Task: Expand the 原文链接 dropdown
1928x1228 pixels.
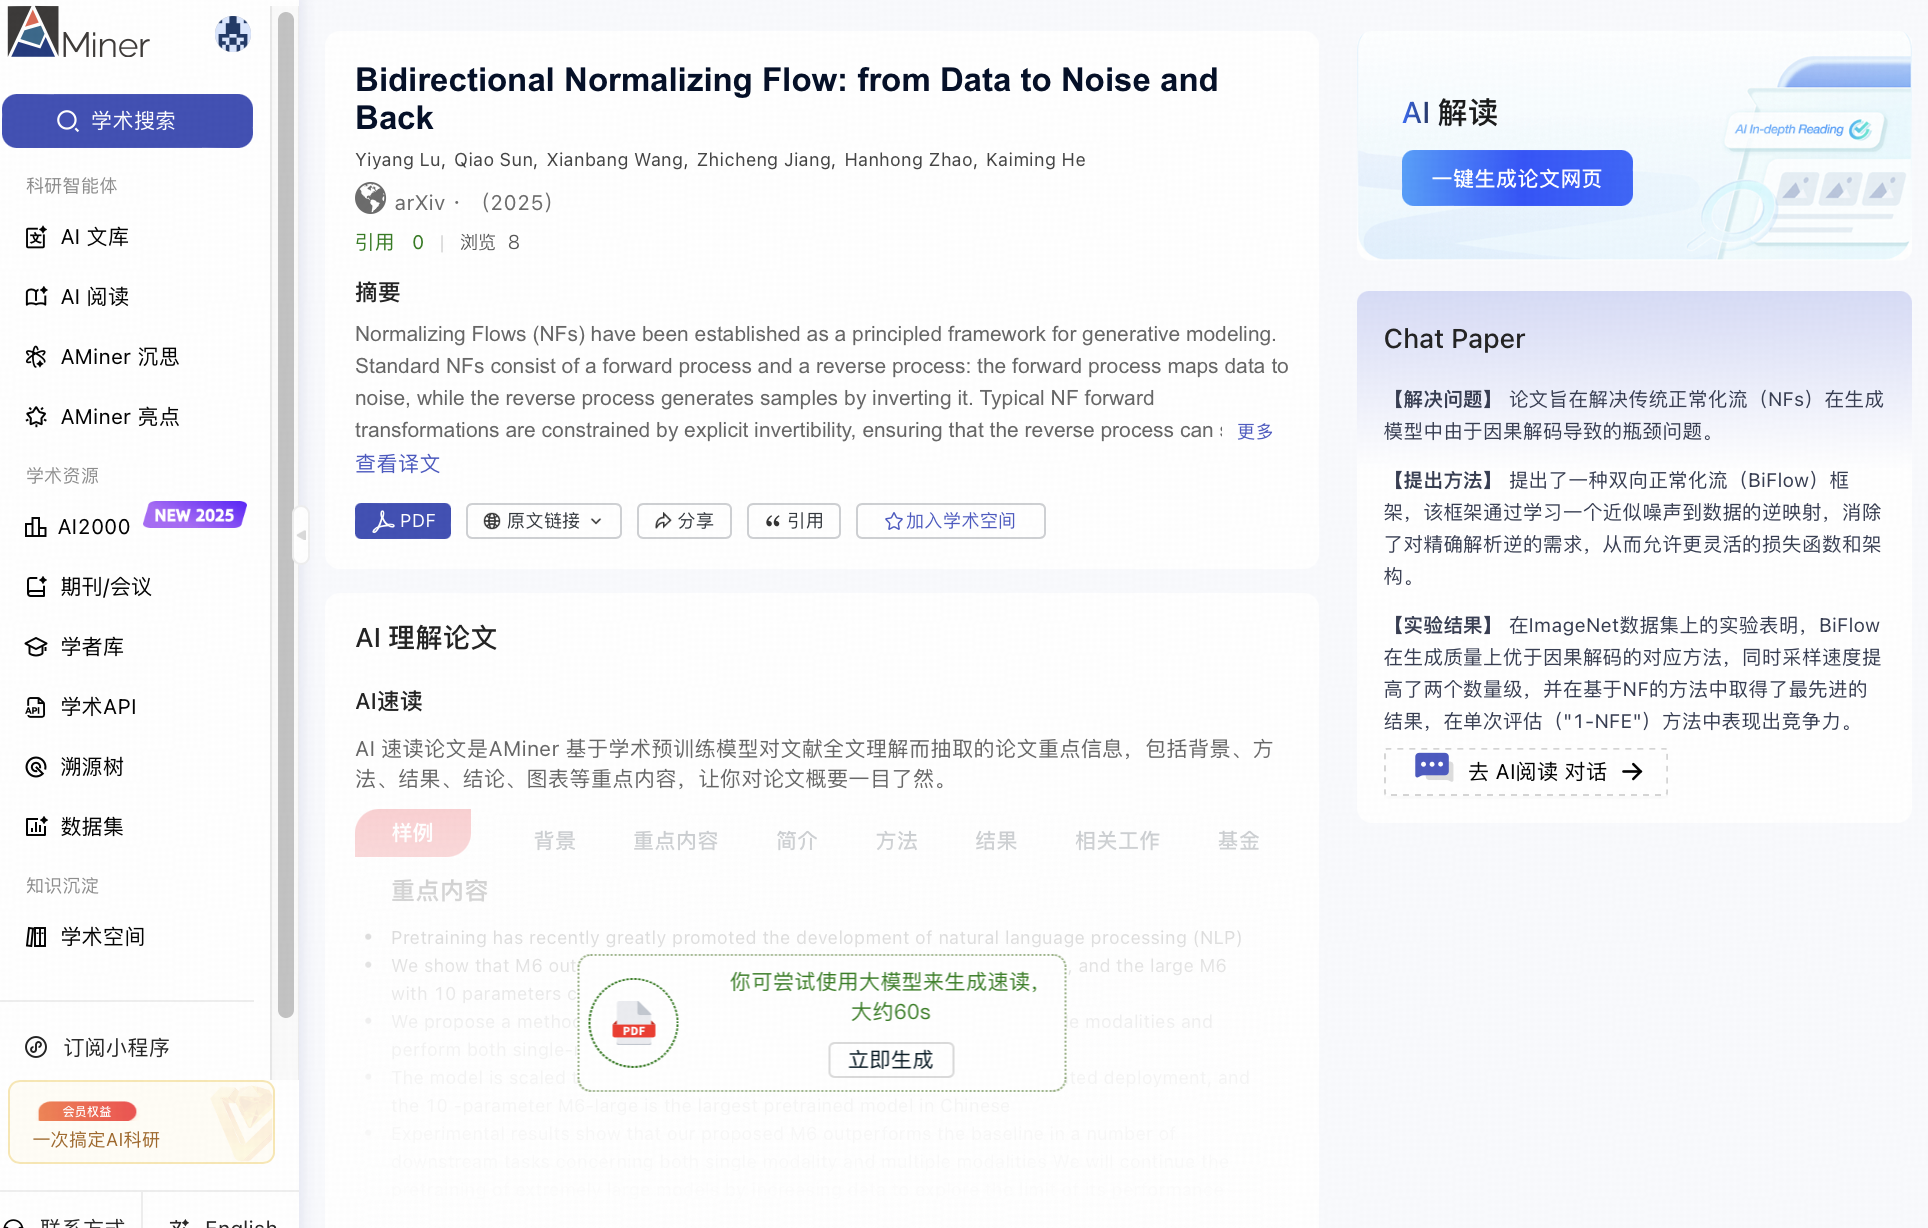Action: pos(543,521)
